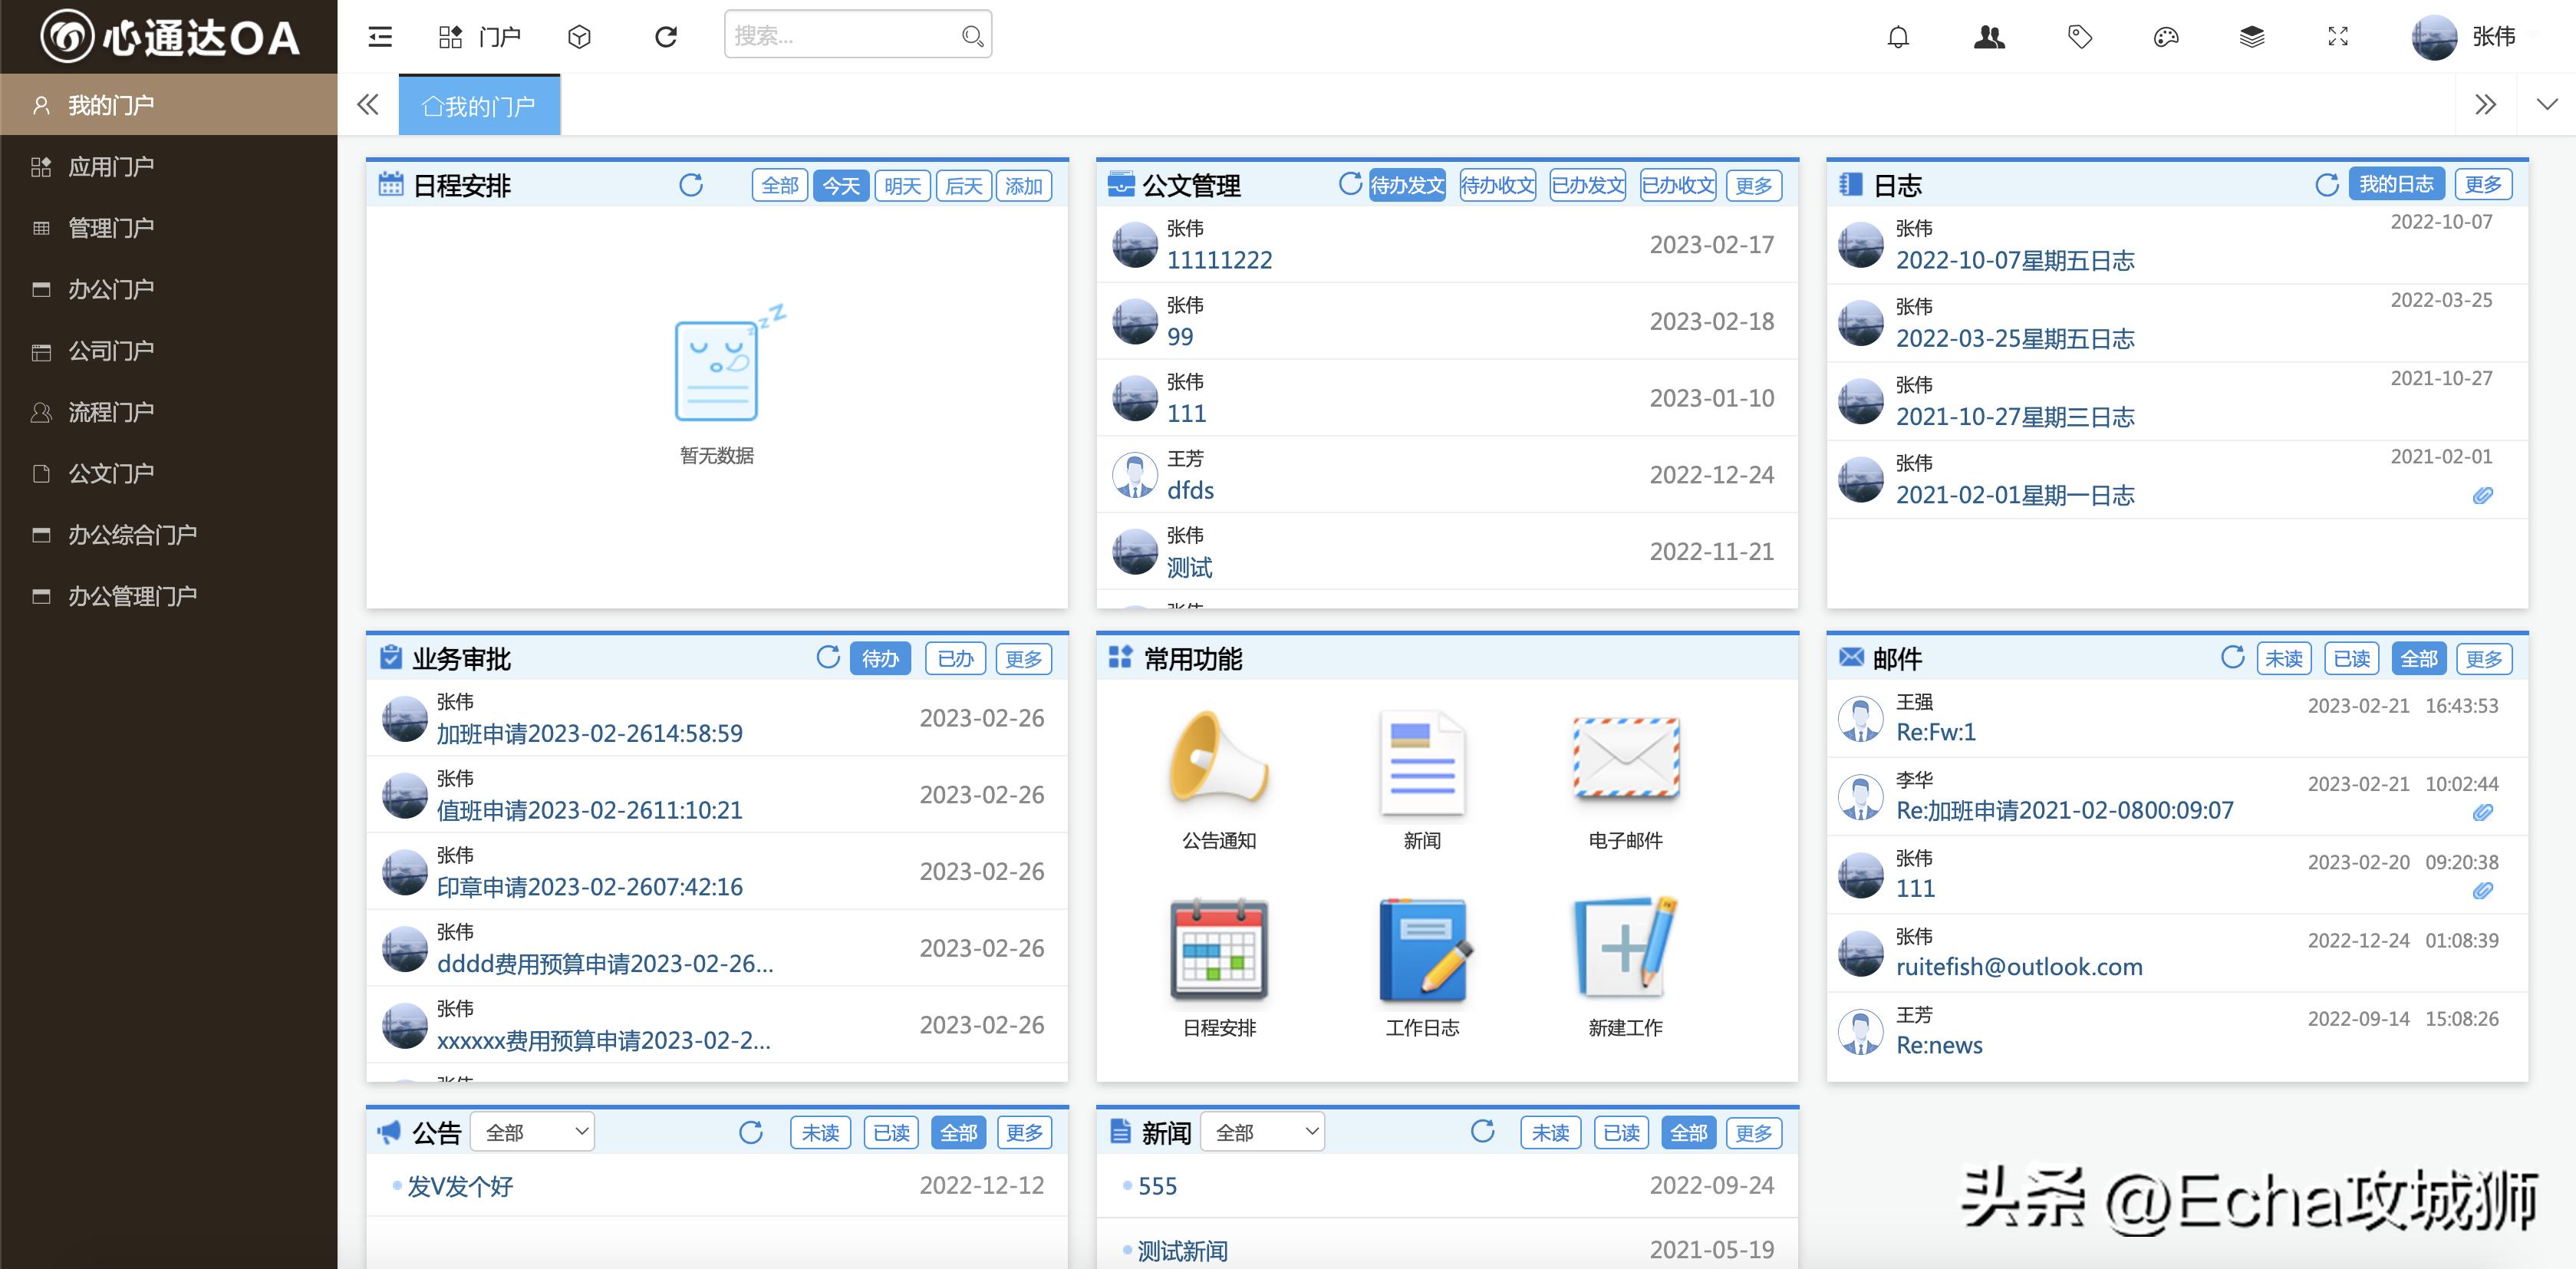
Task: Open the 新闻 filter dropdown
Action: 1263,1131
